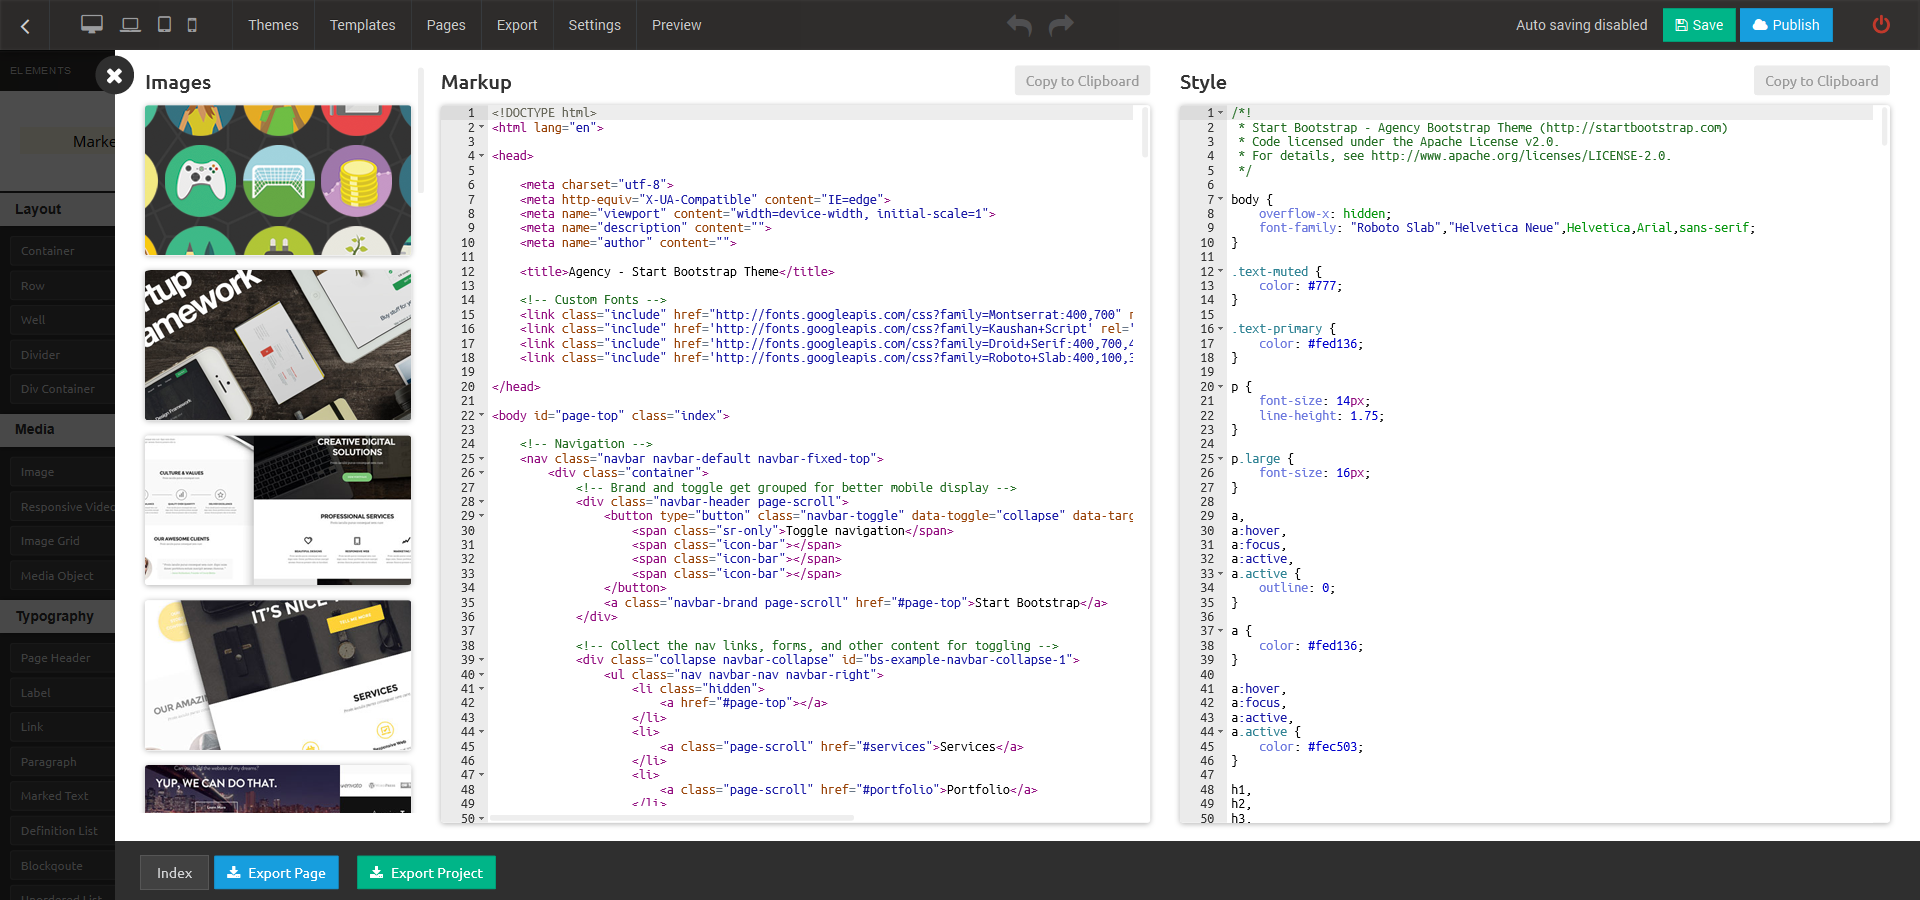Open the Settings menu
Image resolution: width=1920 pixels, height=900 pixels.
point(594,25)
